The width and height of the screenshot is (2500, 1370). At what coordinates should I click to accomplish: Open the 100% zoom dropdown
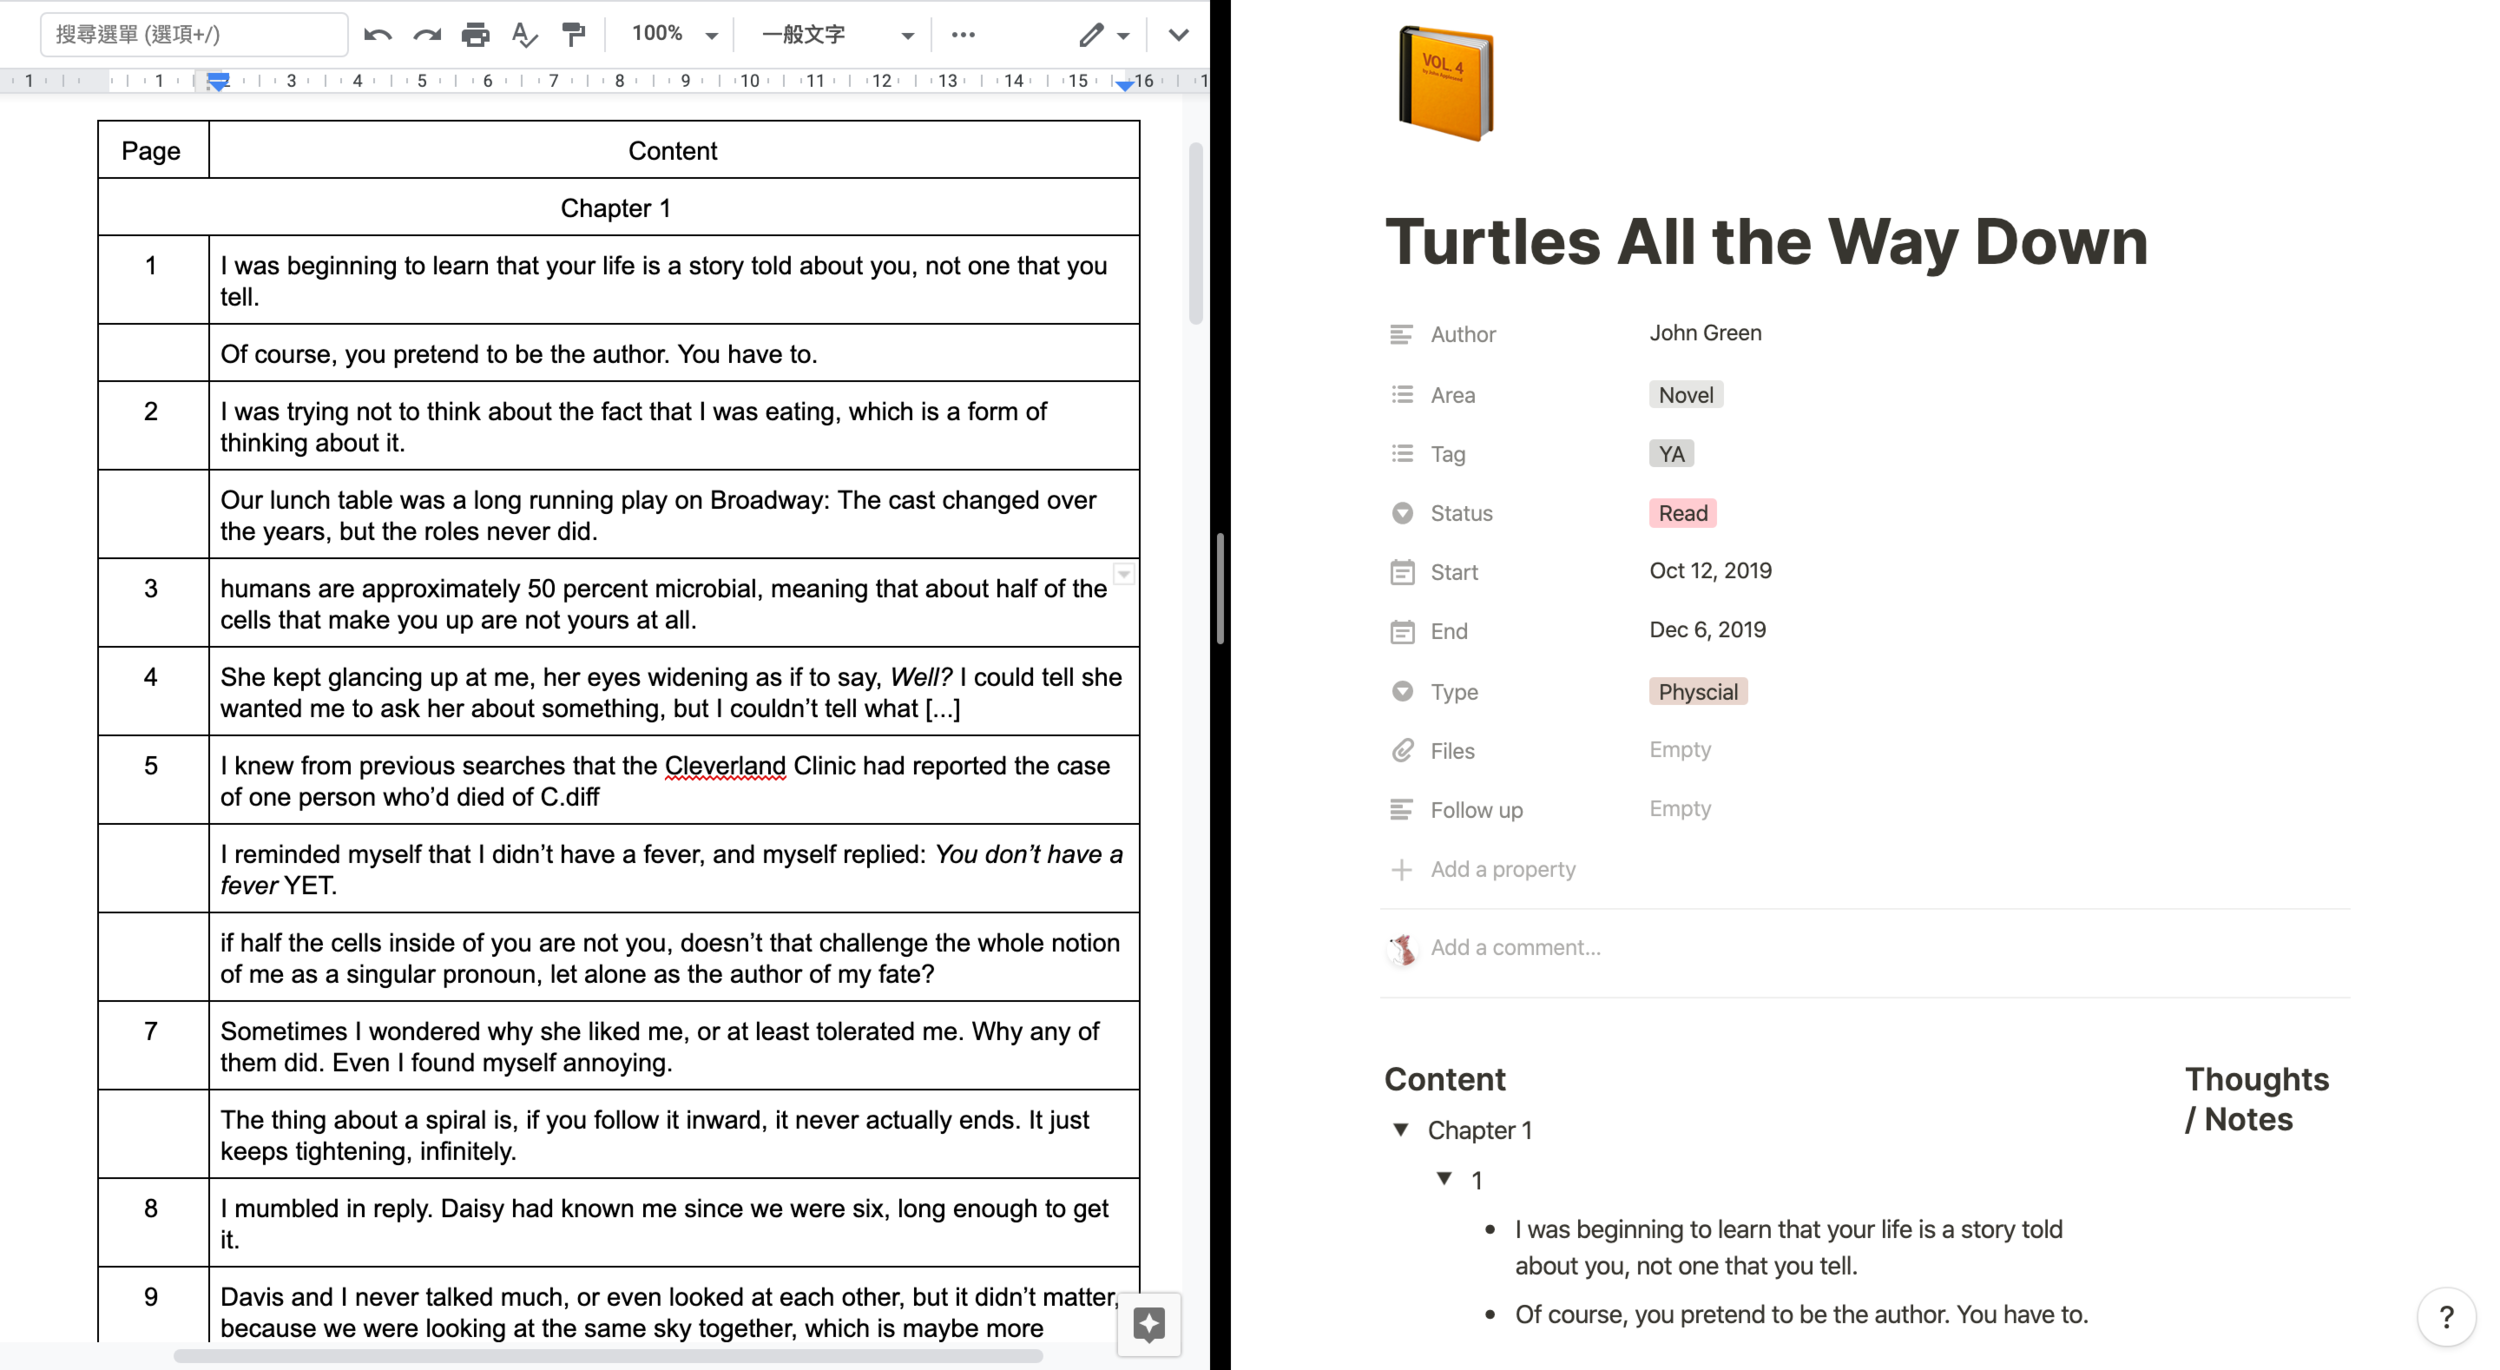675,35
